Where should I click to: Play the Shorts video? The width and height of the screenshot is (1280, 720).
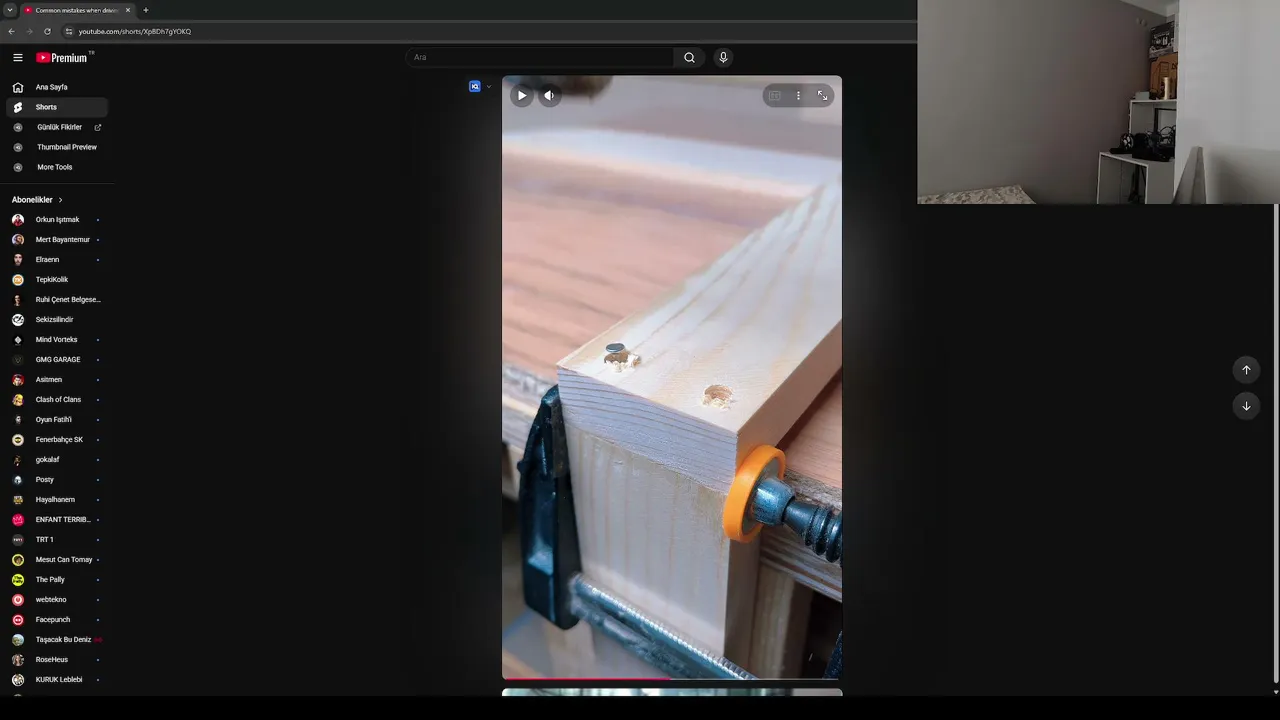pyautogui.click(x=522, y=96)
